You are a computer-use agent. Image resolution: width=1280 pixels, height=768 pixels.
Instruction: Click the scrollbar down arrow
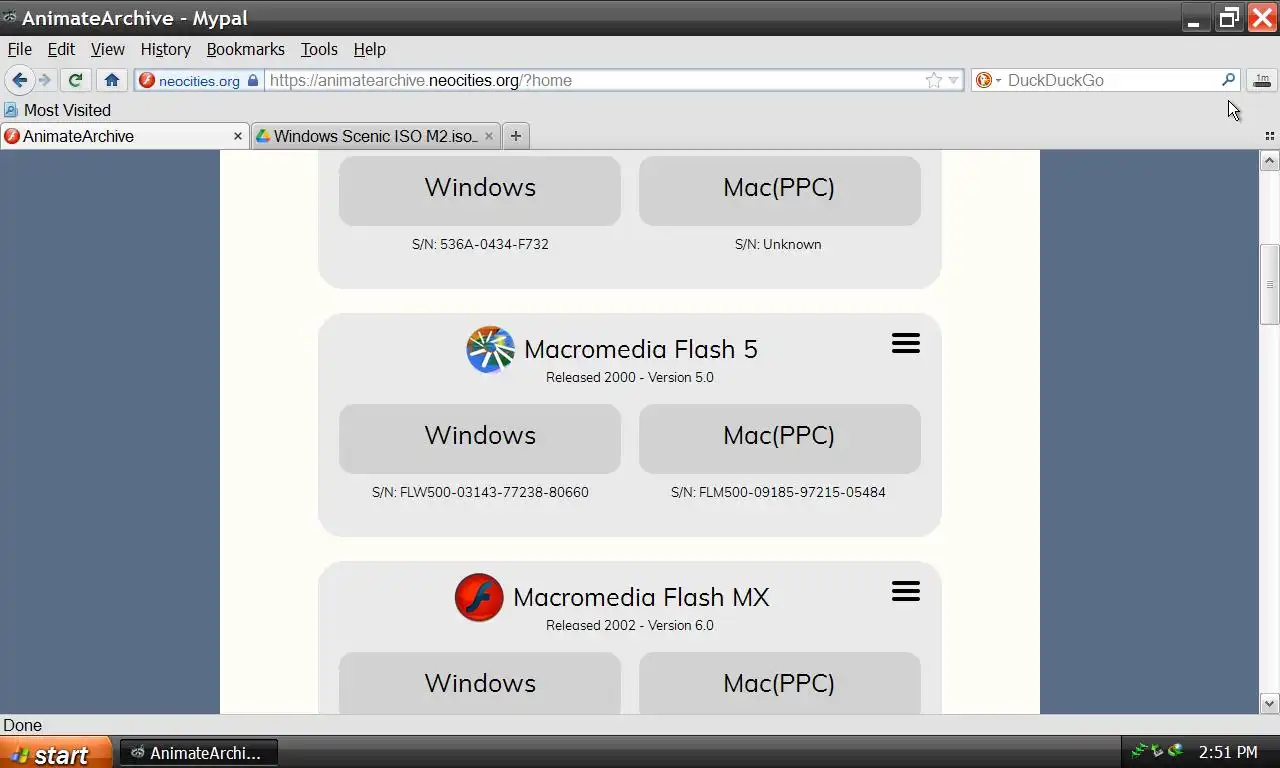(x=1270, y=703)
